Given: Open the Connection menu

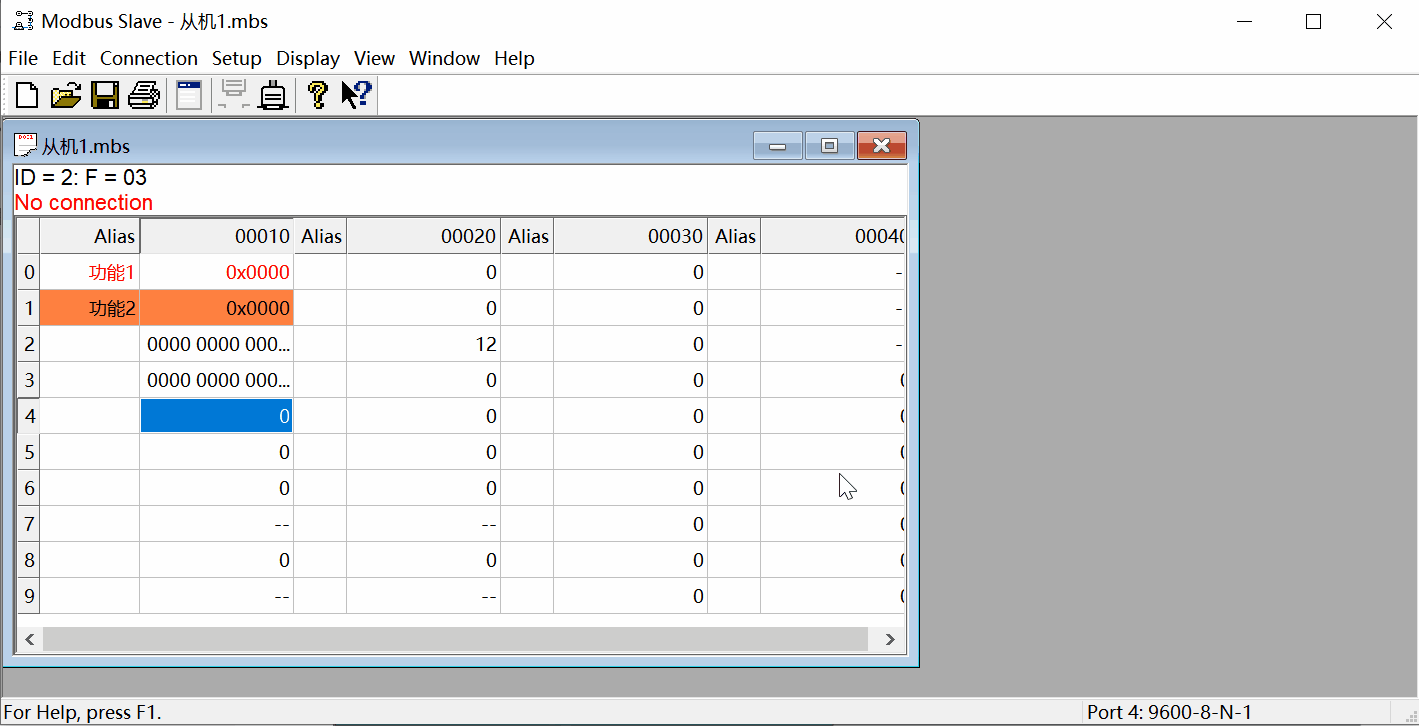Looking at the screenshot, I should (x=149, y=58).
